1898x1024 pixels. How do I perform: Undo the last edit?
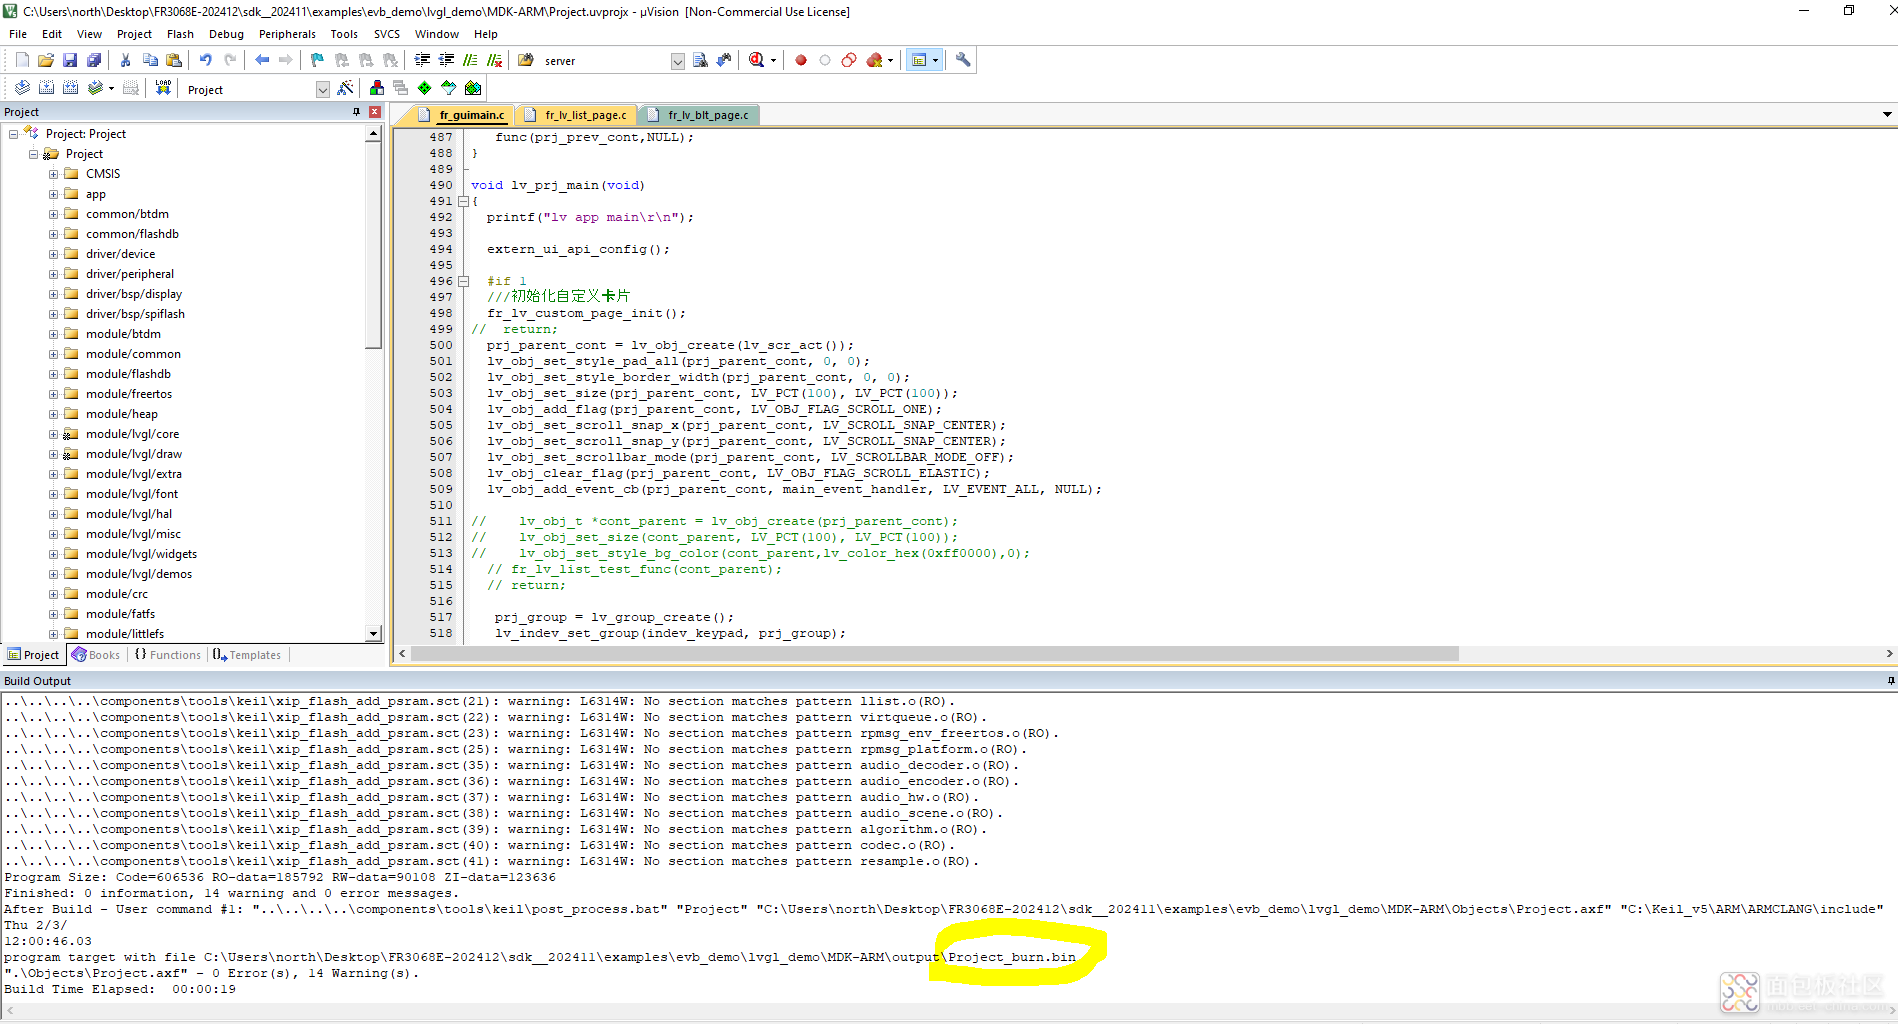click(x=206, y=60)
